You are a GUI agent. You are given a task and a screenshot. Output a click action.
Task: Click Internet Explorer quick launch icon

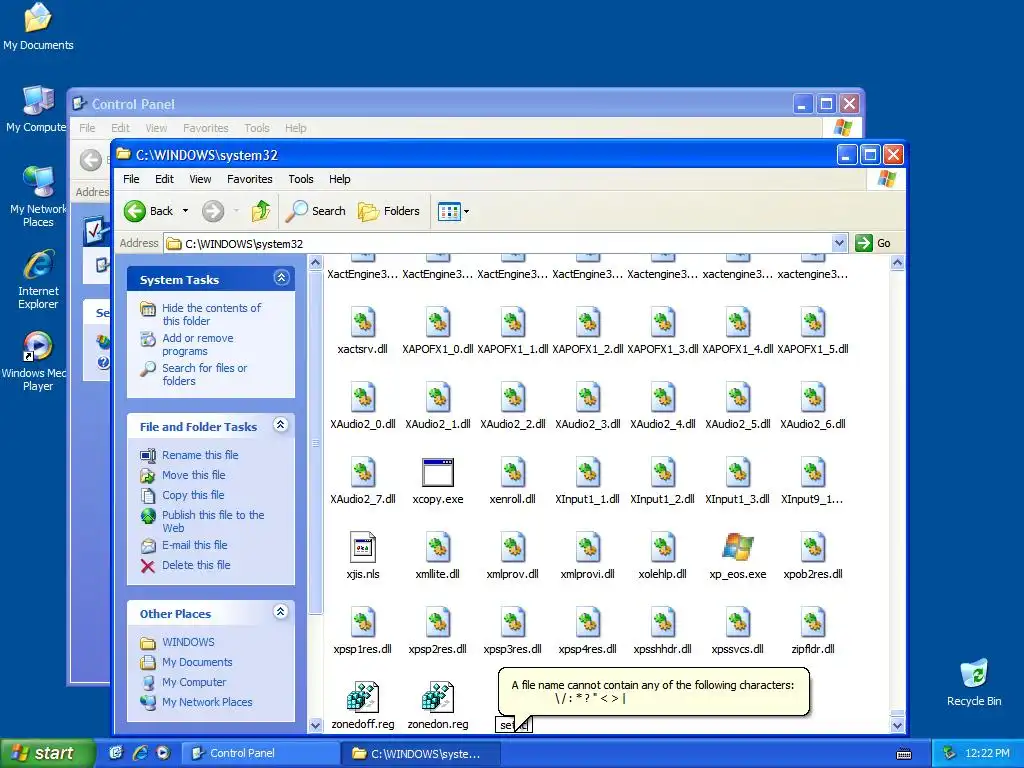pos(140,752)
